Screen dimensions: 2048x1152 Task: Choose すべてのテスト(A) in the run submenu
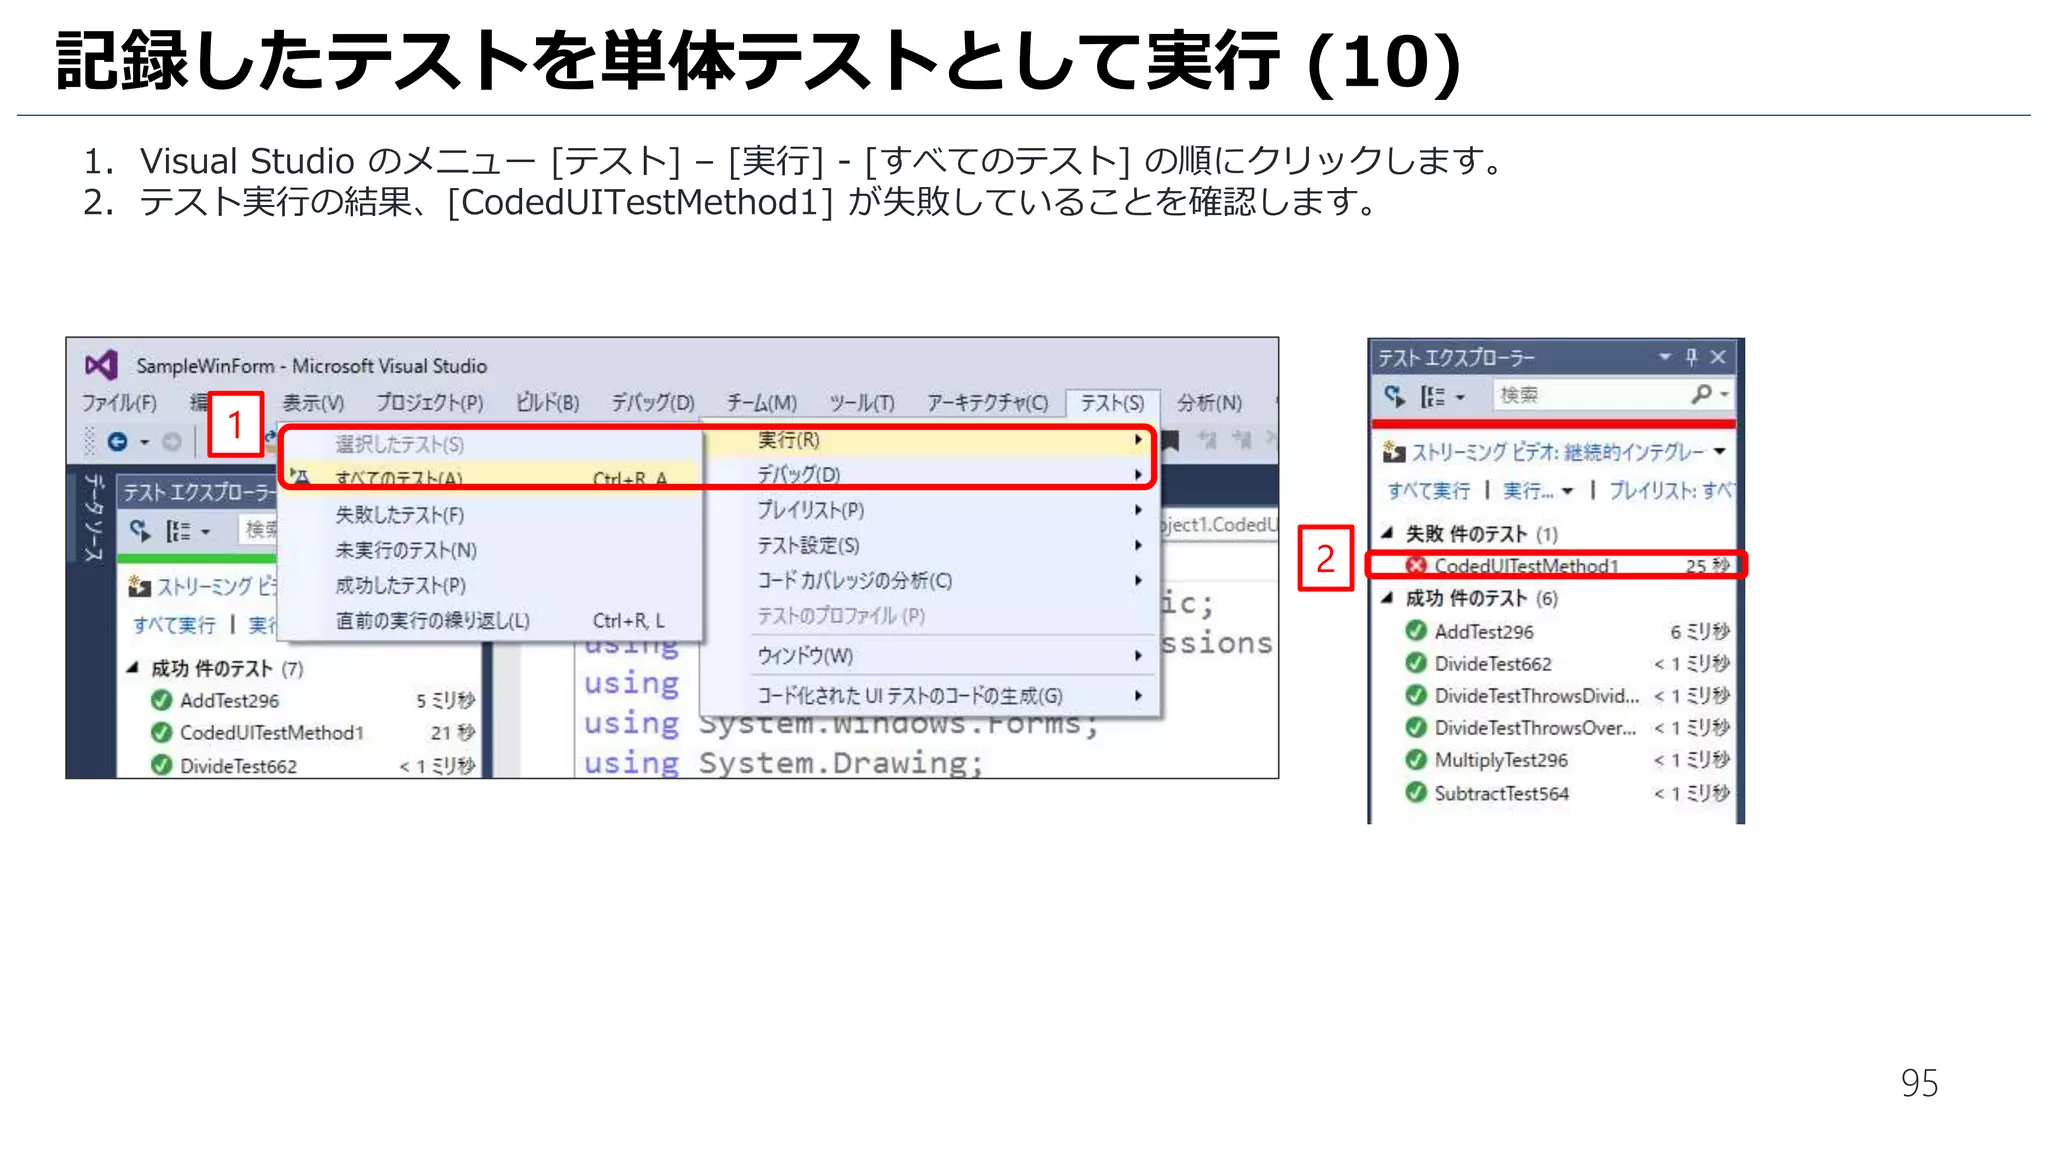pos(490,477)
